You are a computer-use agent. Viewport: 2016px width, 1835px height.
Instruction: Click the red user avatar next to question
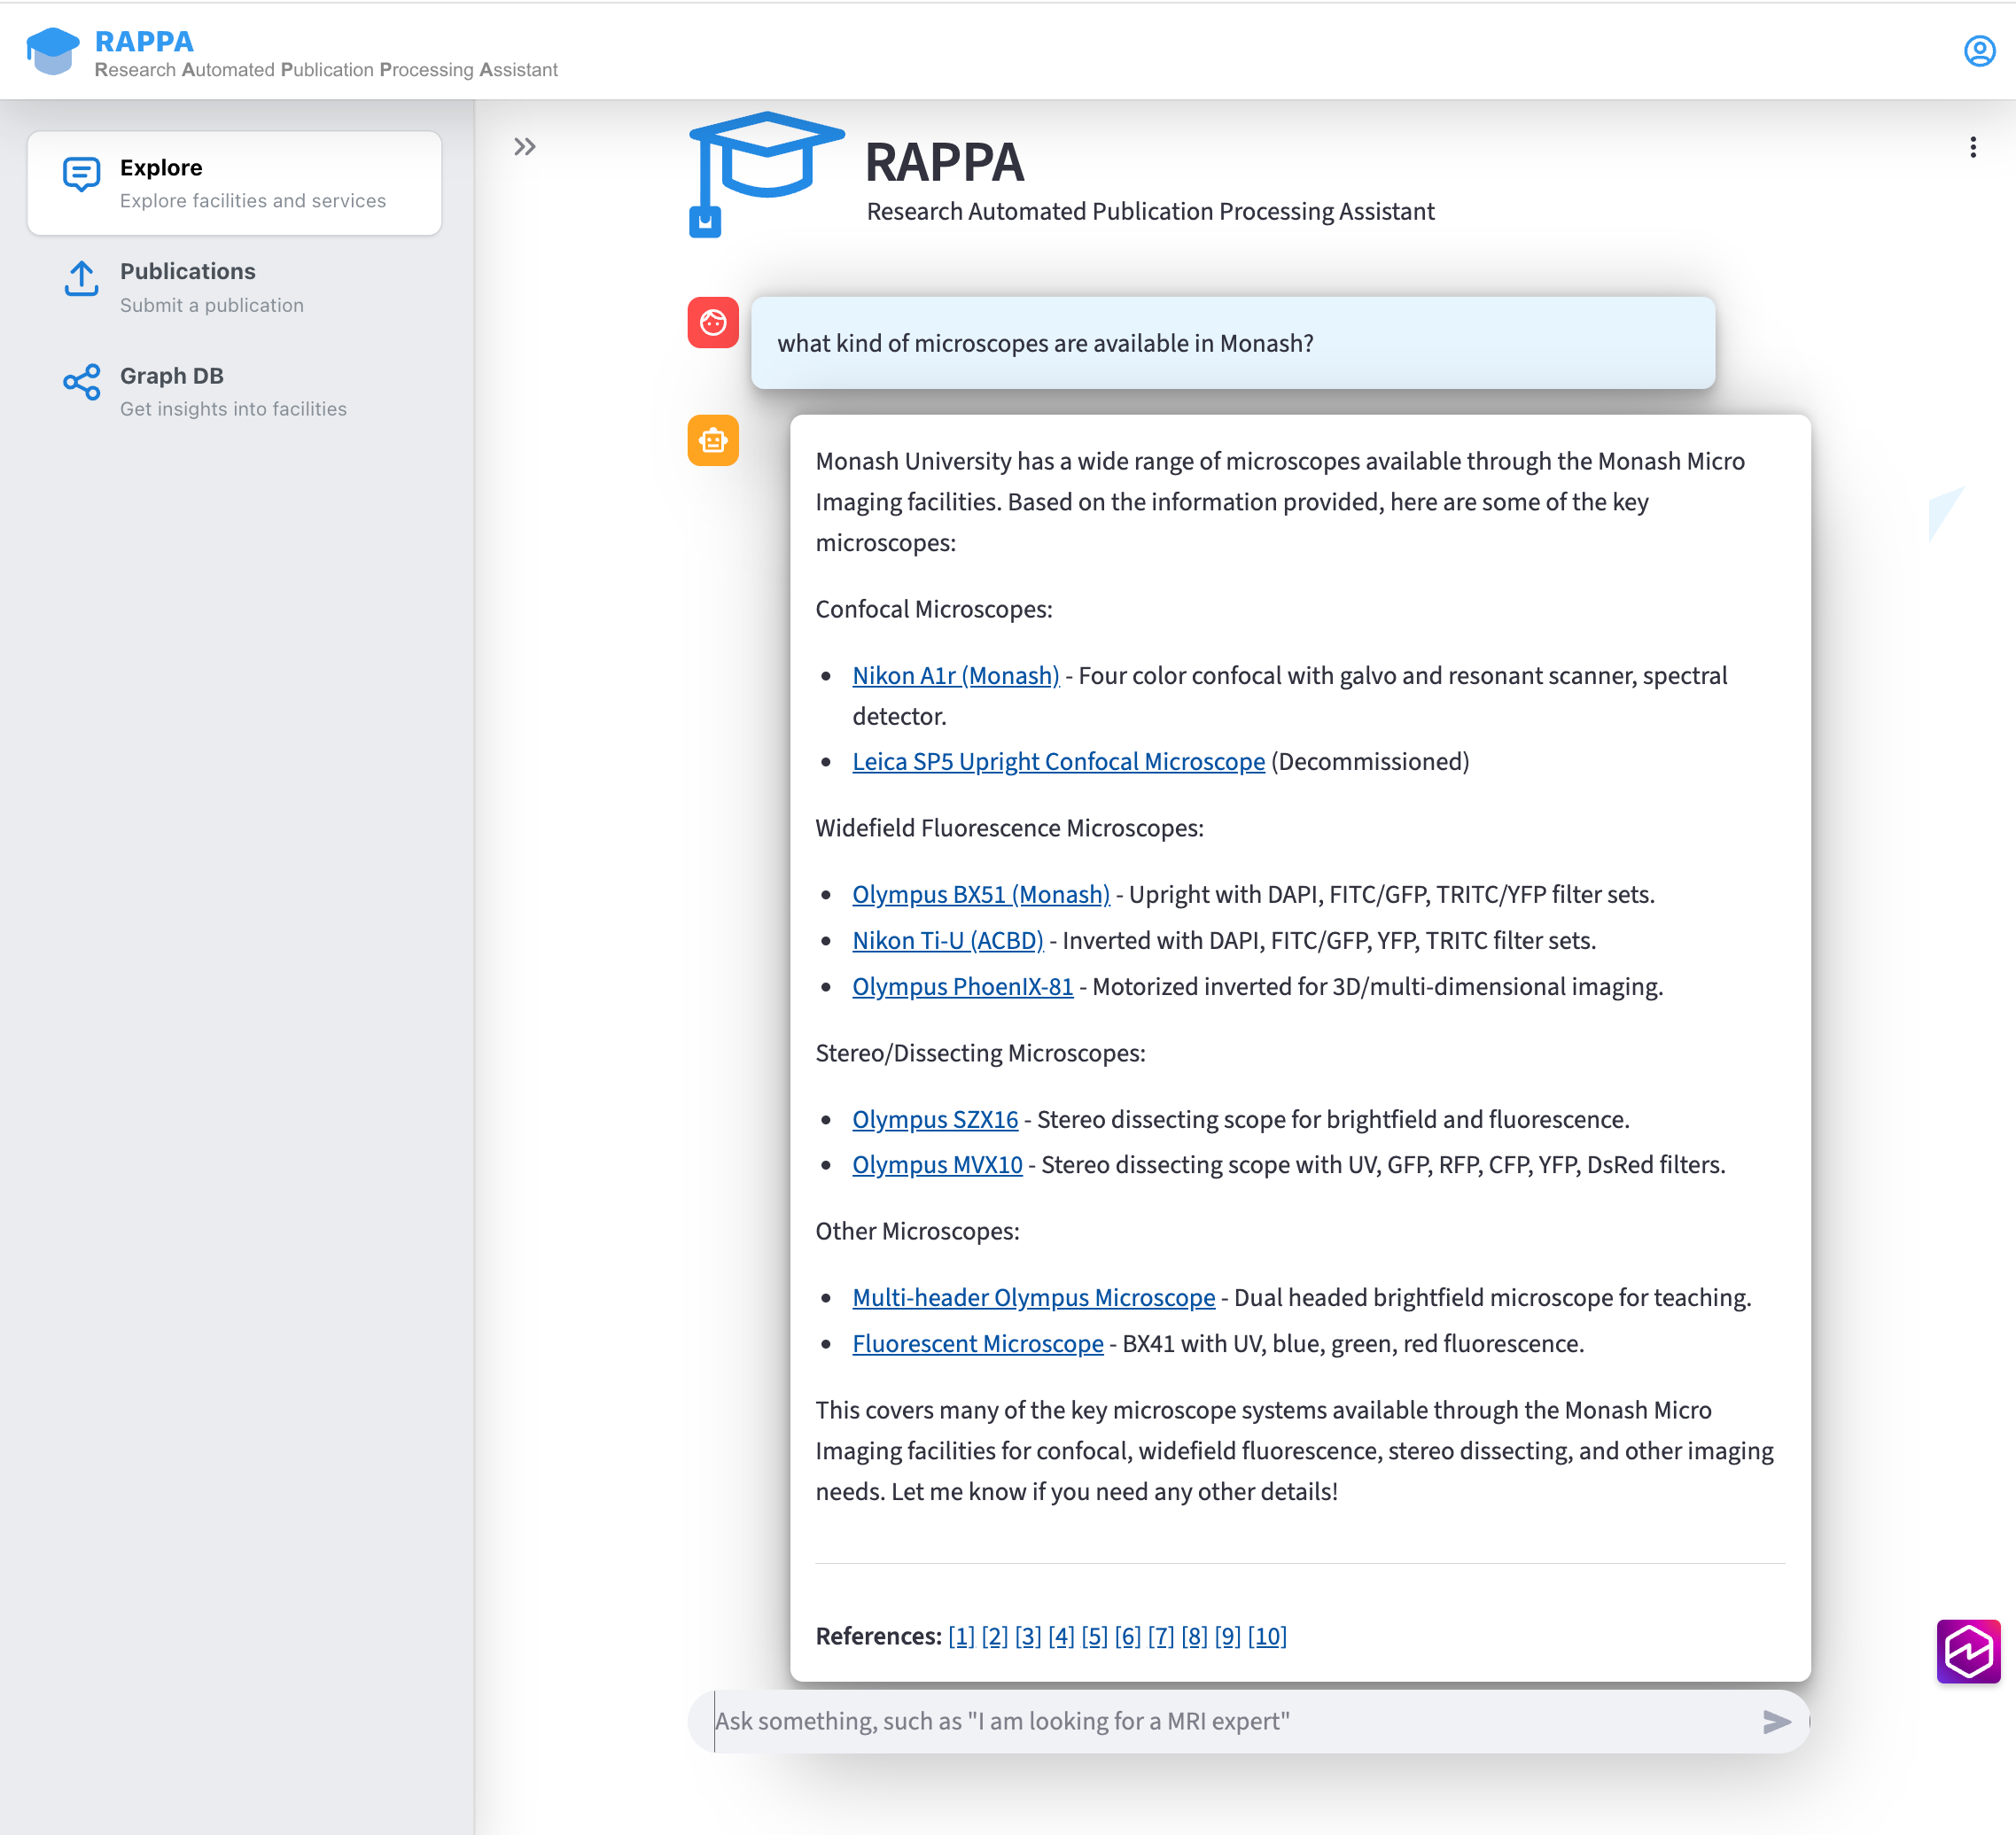click(x=712, y=322)
